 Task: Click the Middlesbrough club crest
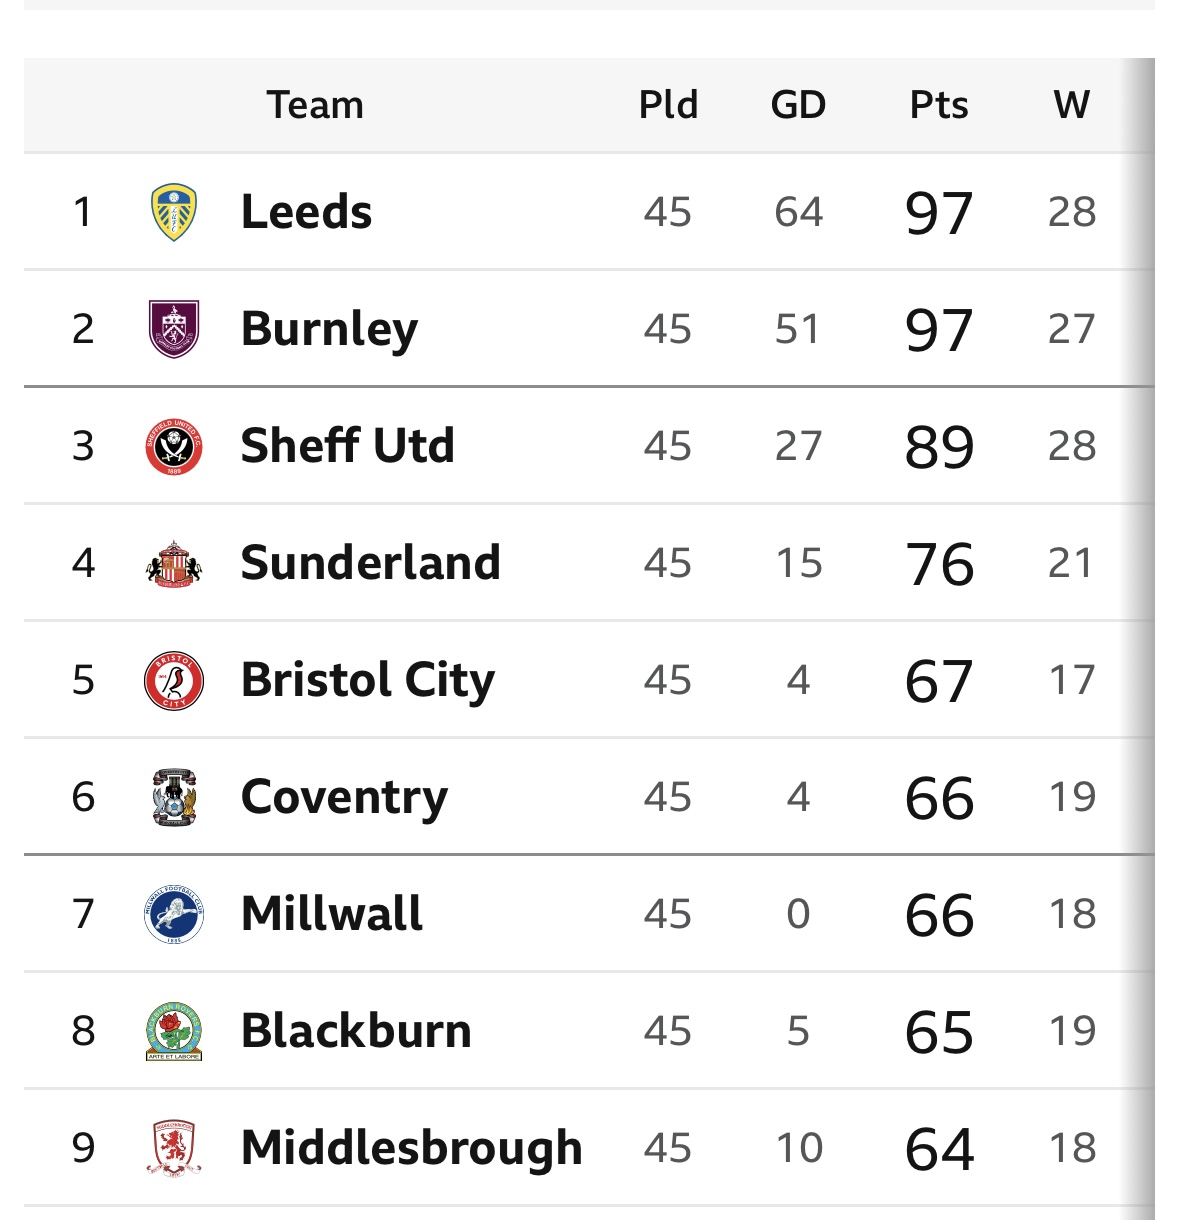174,1148
